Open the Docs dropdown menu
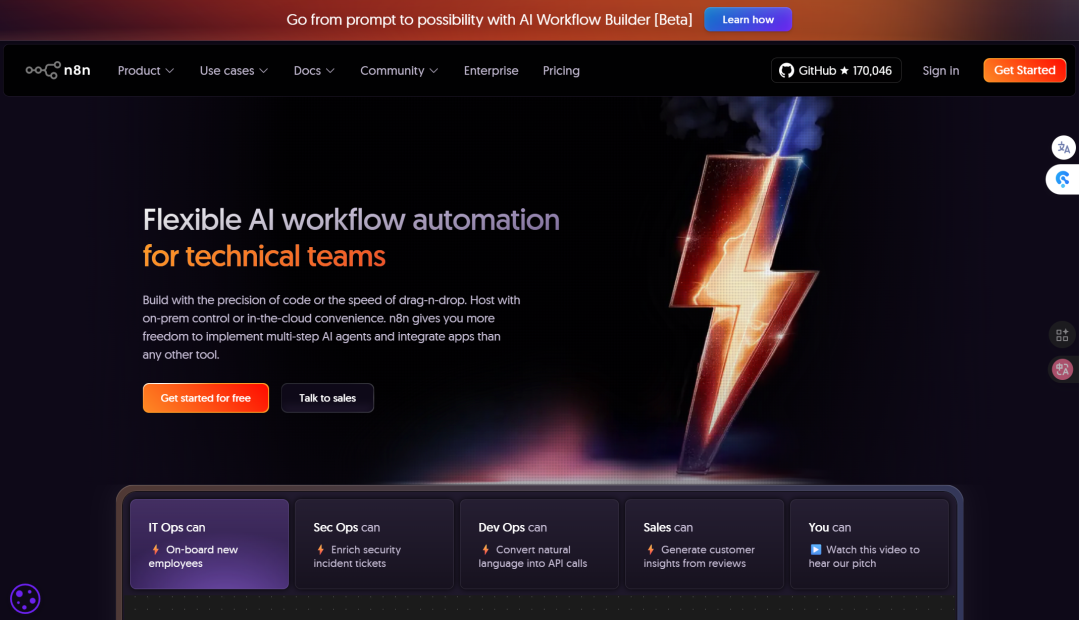 (314, 71)
